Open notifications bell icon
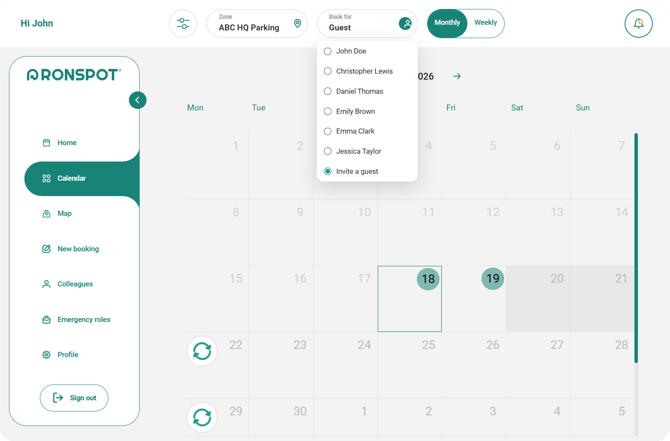This screenshot has width=670, height=441. coord(638,23)
